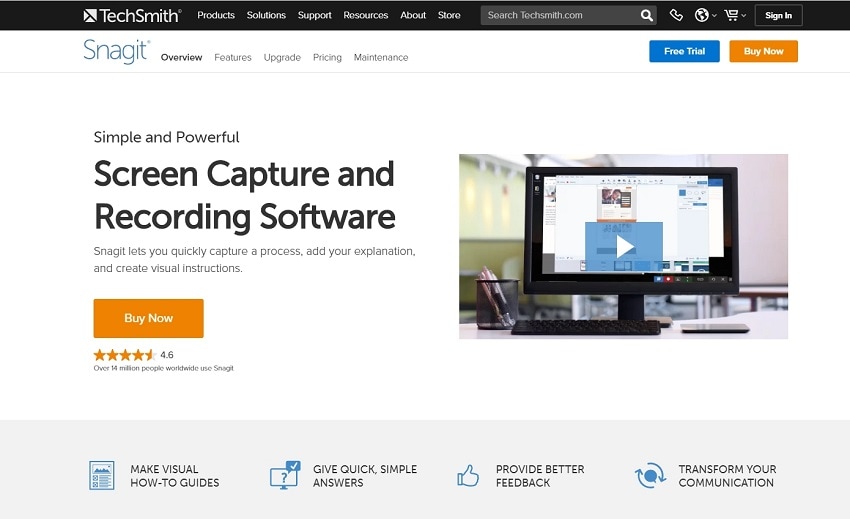The height and width of the screenshot is (519, 850).
Task: Click "MAKE VISUAL HOW-TO GUIDES" label
Action: click(175, 476)
